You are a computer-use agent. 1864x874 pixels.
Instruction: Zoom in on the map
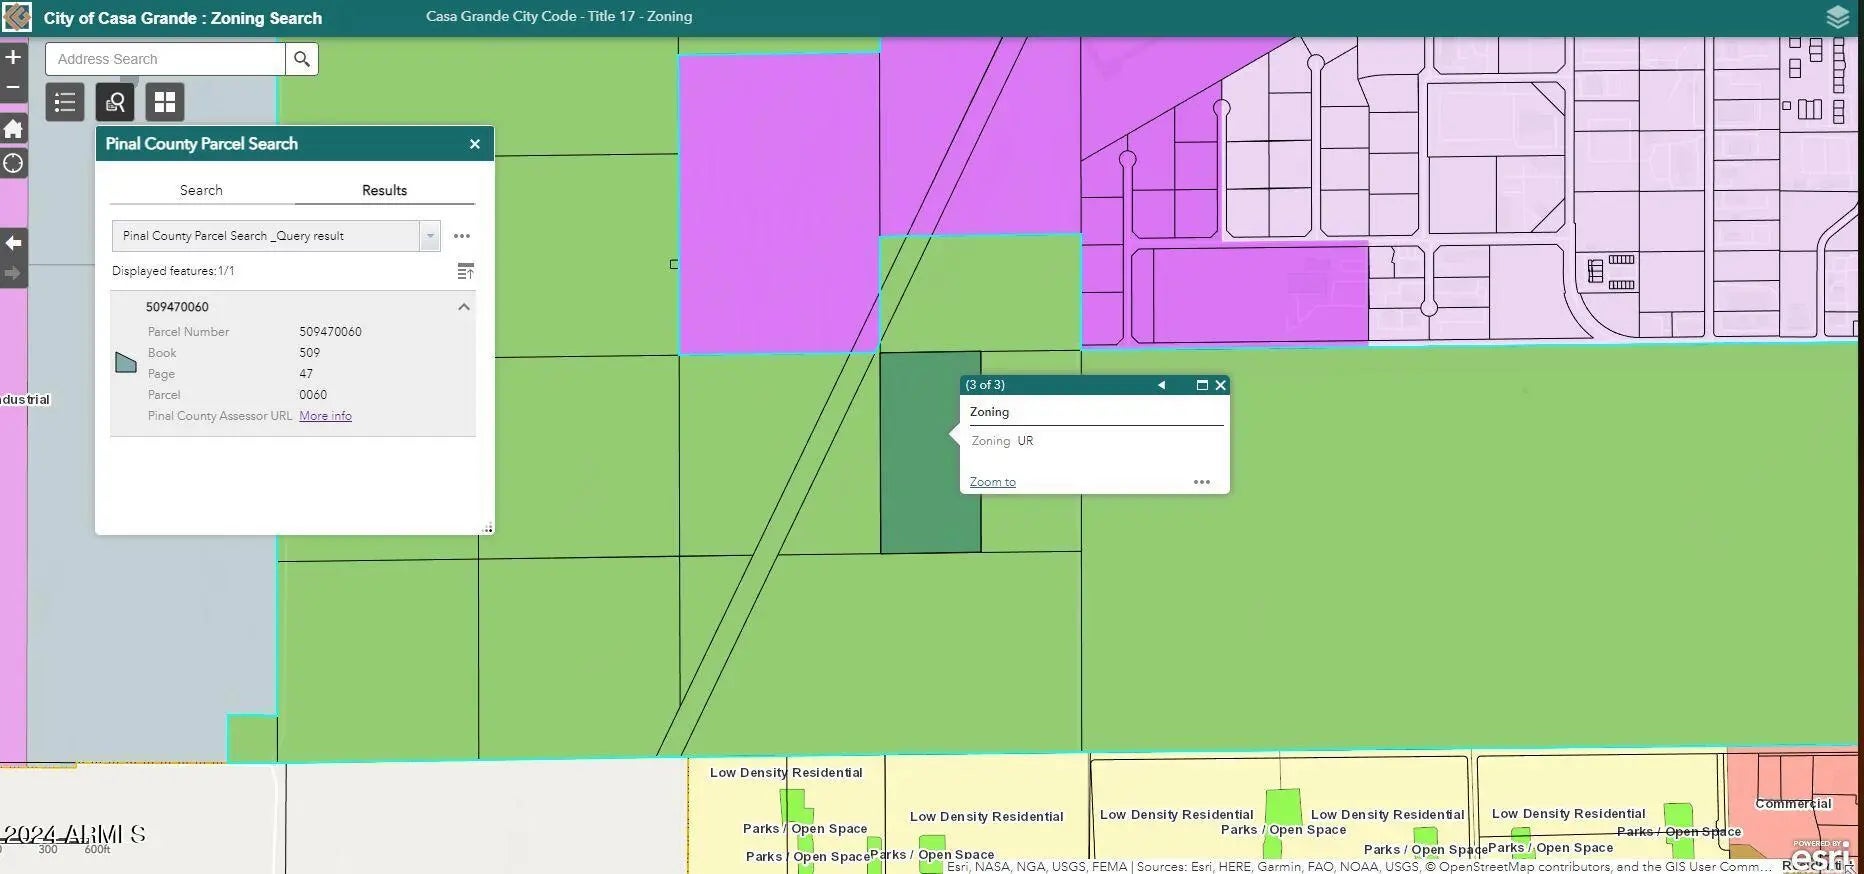tap(13, 58)
